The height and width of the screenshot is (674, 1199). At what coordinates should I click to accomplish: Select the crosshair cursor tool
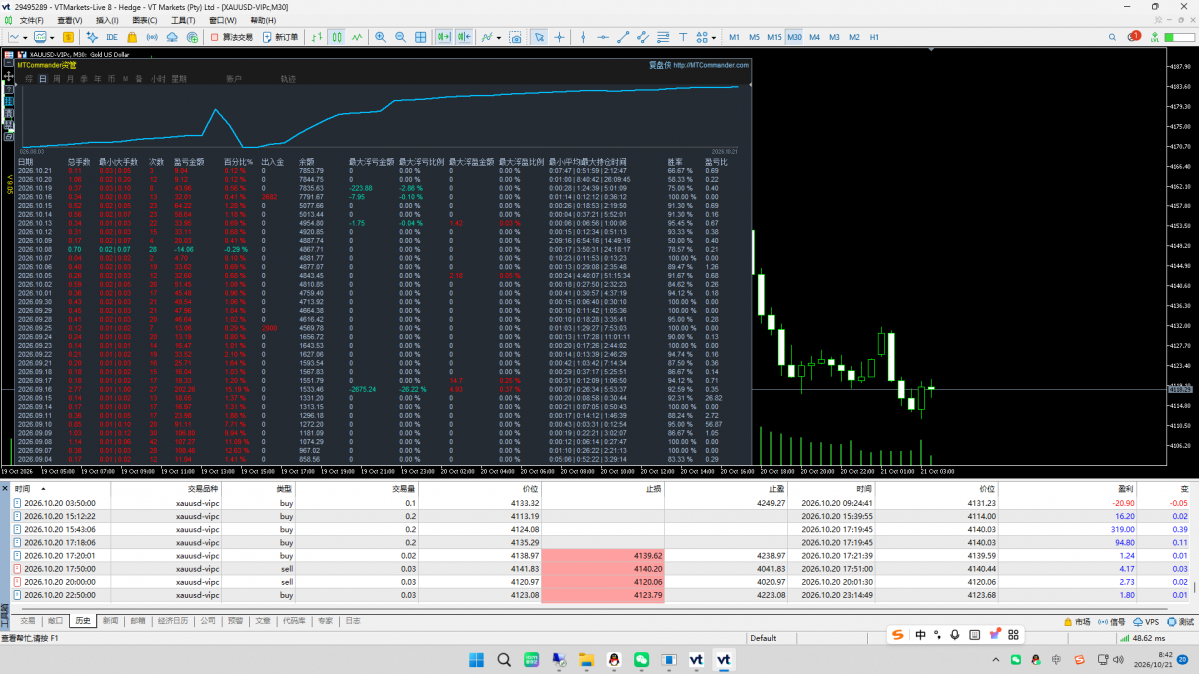point(560,37)
